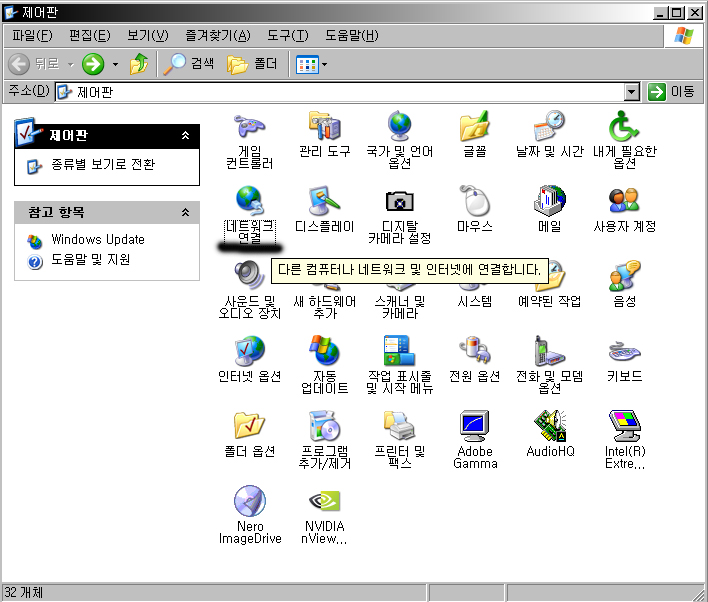Viewport: 708px width, 602px height.
Task: Open the 게임 컨트롤러 icon
Action: 249,126
